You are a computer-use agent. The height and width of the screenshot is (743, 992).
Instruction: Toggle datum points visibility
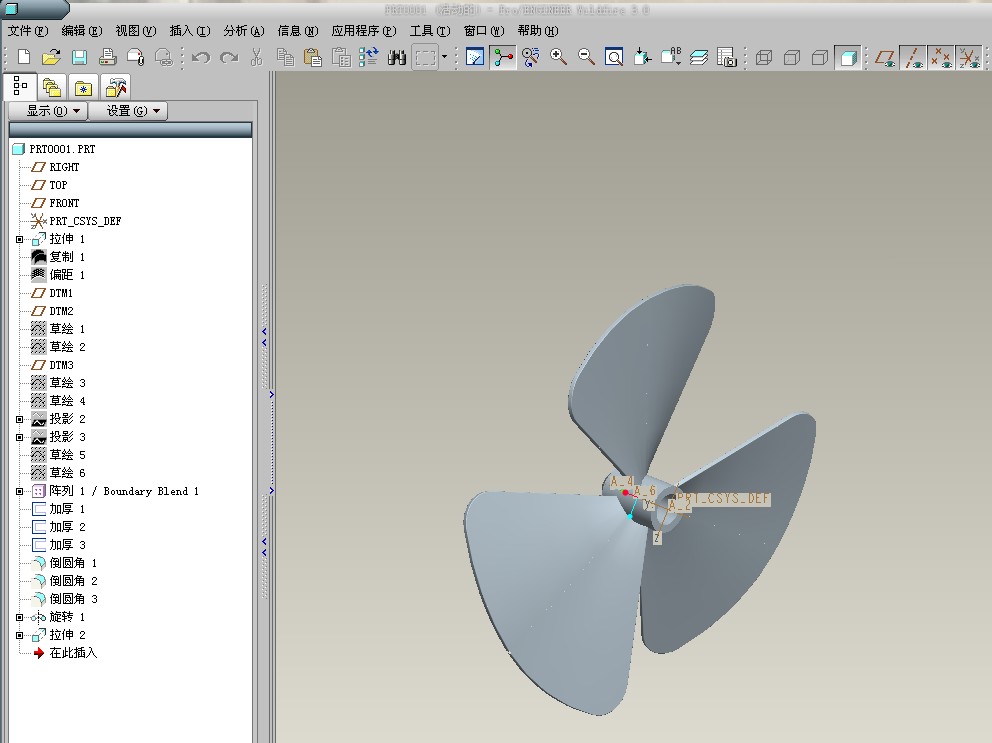[x=941, y=58]
